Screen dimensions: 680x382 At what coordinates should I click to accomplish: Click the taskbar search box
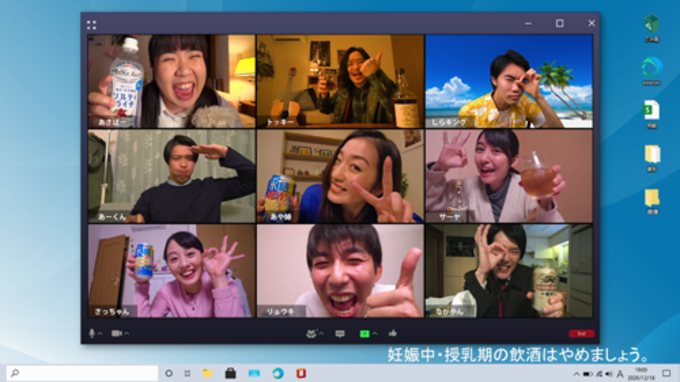pyautogui.click(x=82, y=373)
